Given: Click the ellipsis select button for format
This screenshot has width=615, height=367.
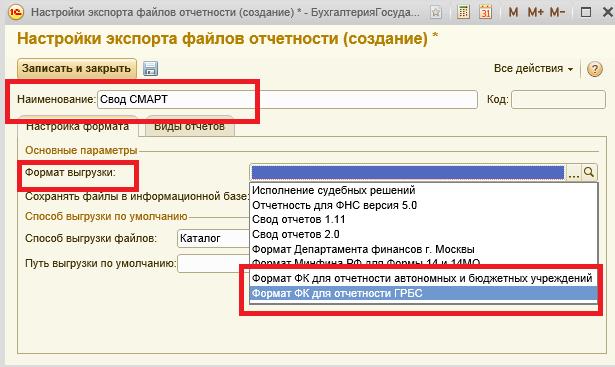Looking at the screenshot, I should coord(573,173).
